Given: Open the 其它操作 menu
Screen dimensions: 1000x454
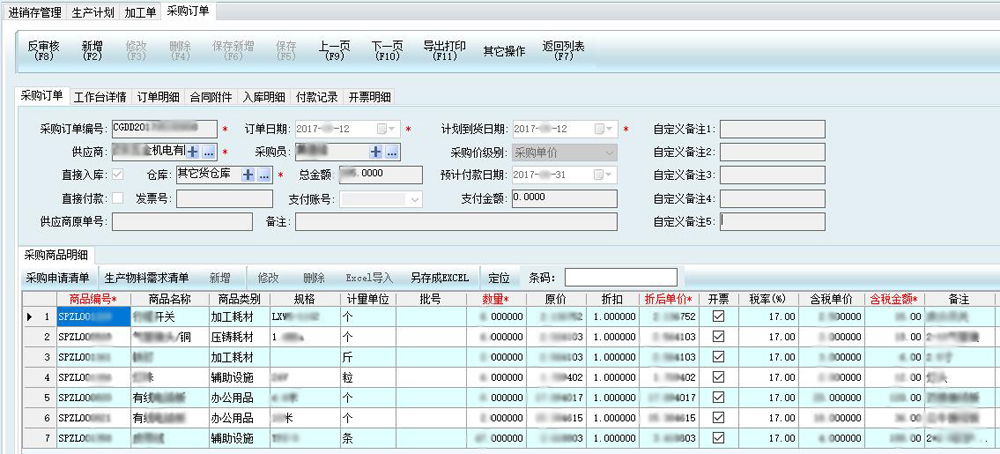Looking at the screenshot, I should click(x=504, y=51).
